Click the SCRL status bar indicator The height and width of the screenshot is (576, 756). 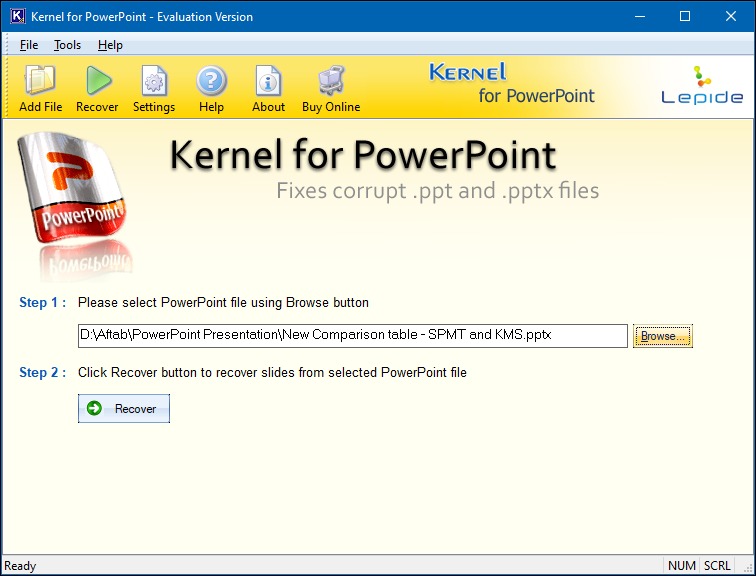click(x=716, y=565)
